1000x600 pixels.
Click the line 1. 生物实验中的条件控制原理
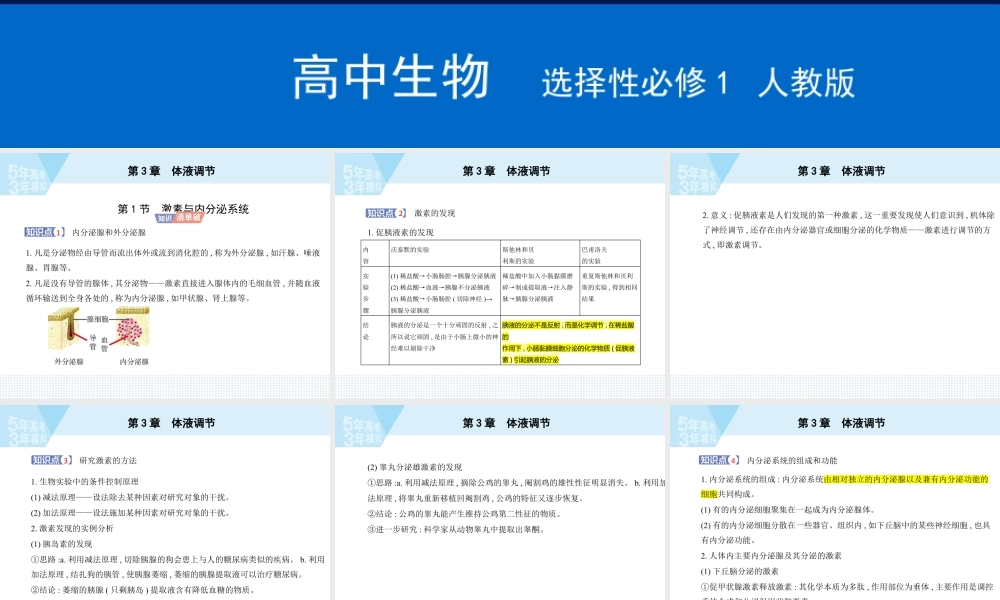(85, 481)
